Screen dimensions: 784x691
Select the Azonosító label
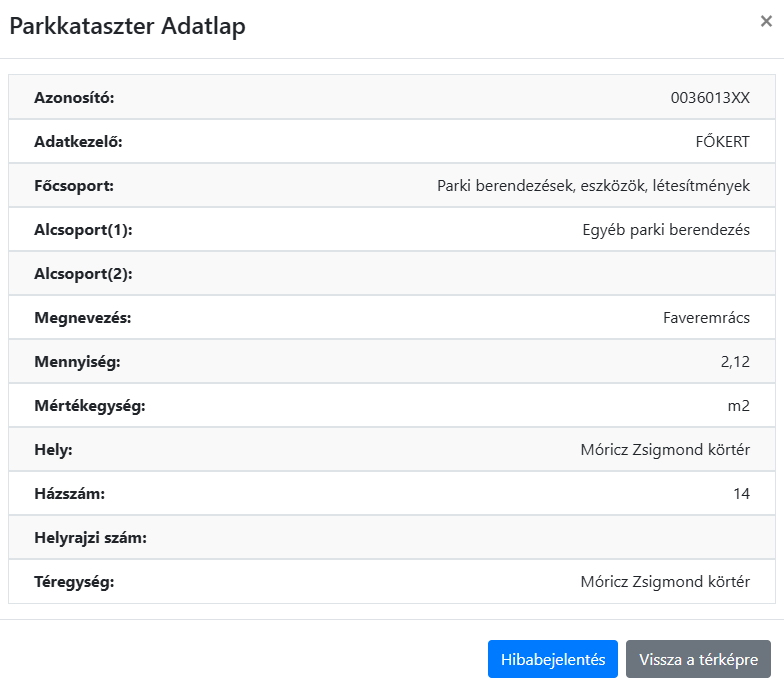click(x=75, y=98)
